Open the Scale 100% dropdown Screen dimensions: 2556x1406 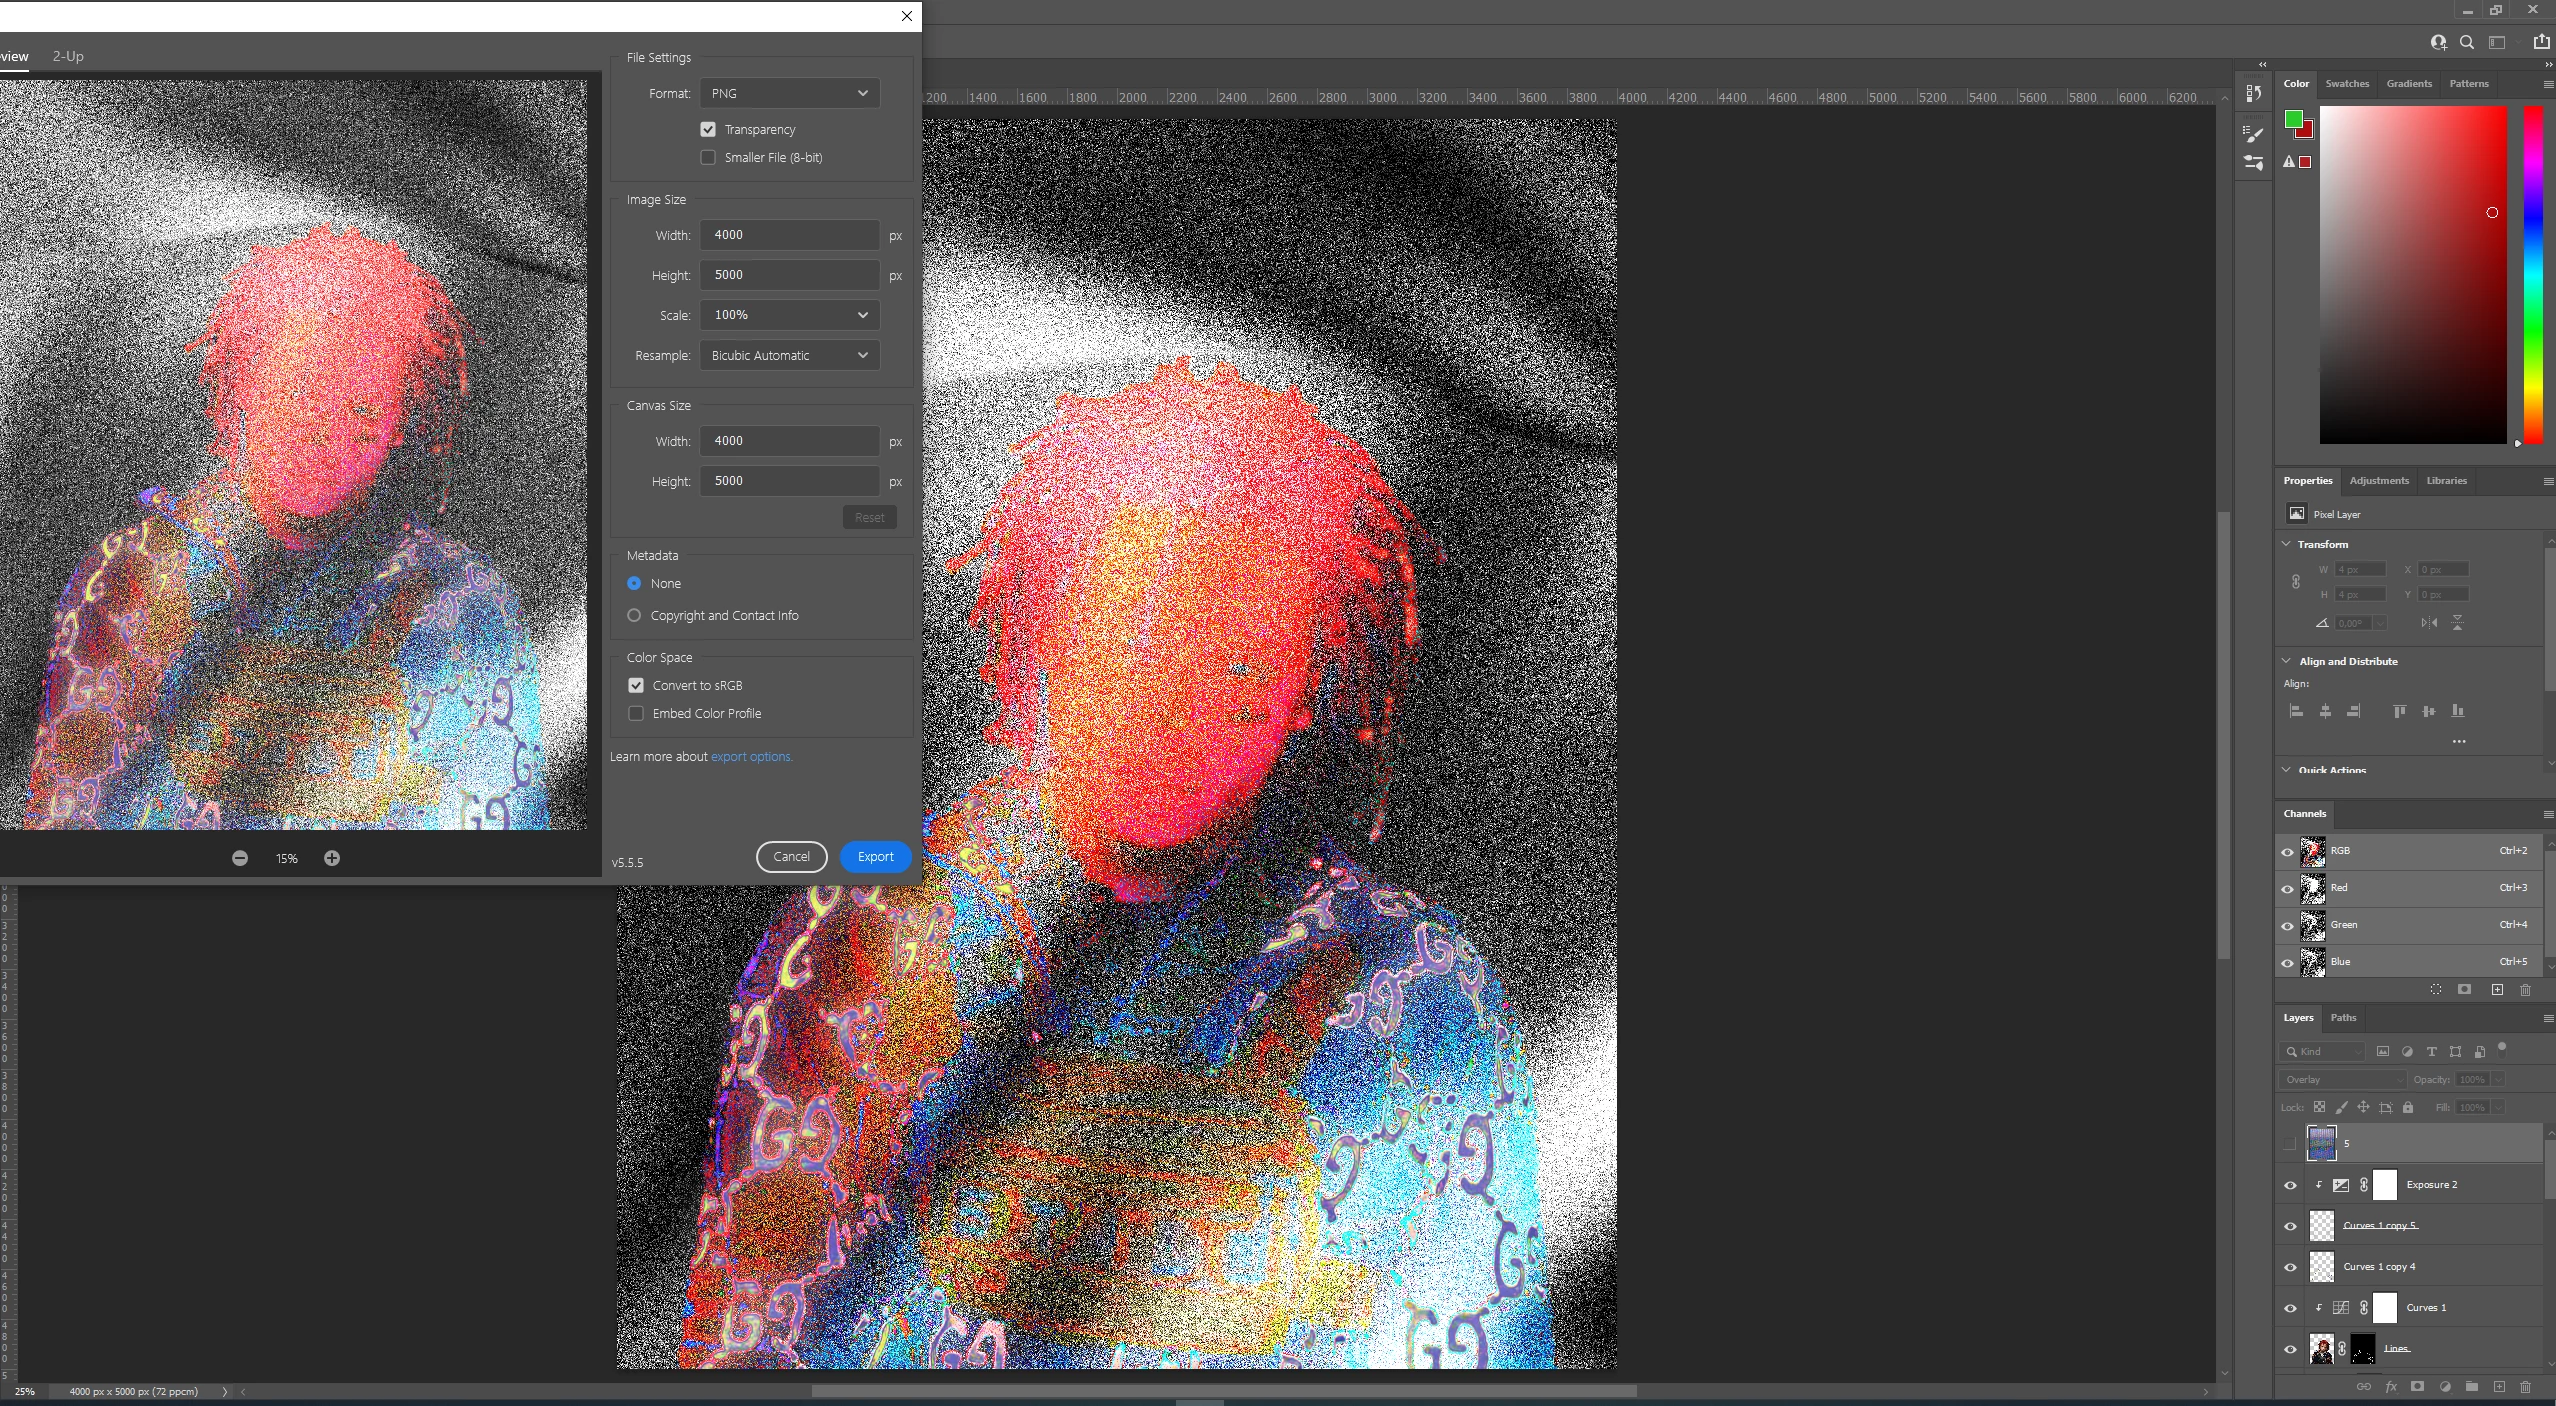pos(789,315)
